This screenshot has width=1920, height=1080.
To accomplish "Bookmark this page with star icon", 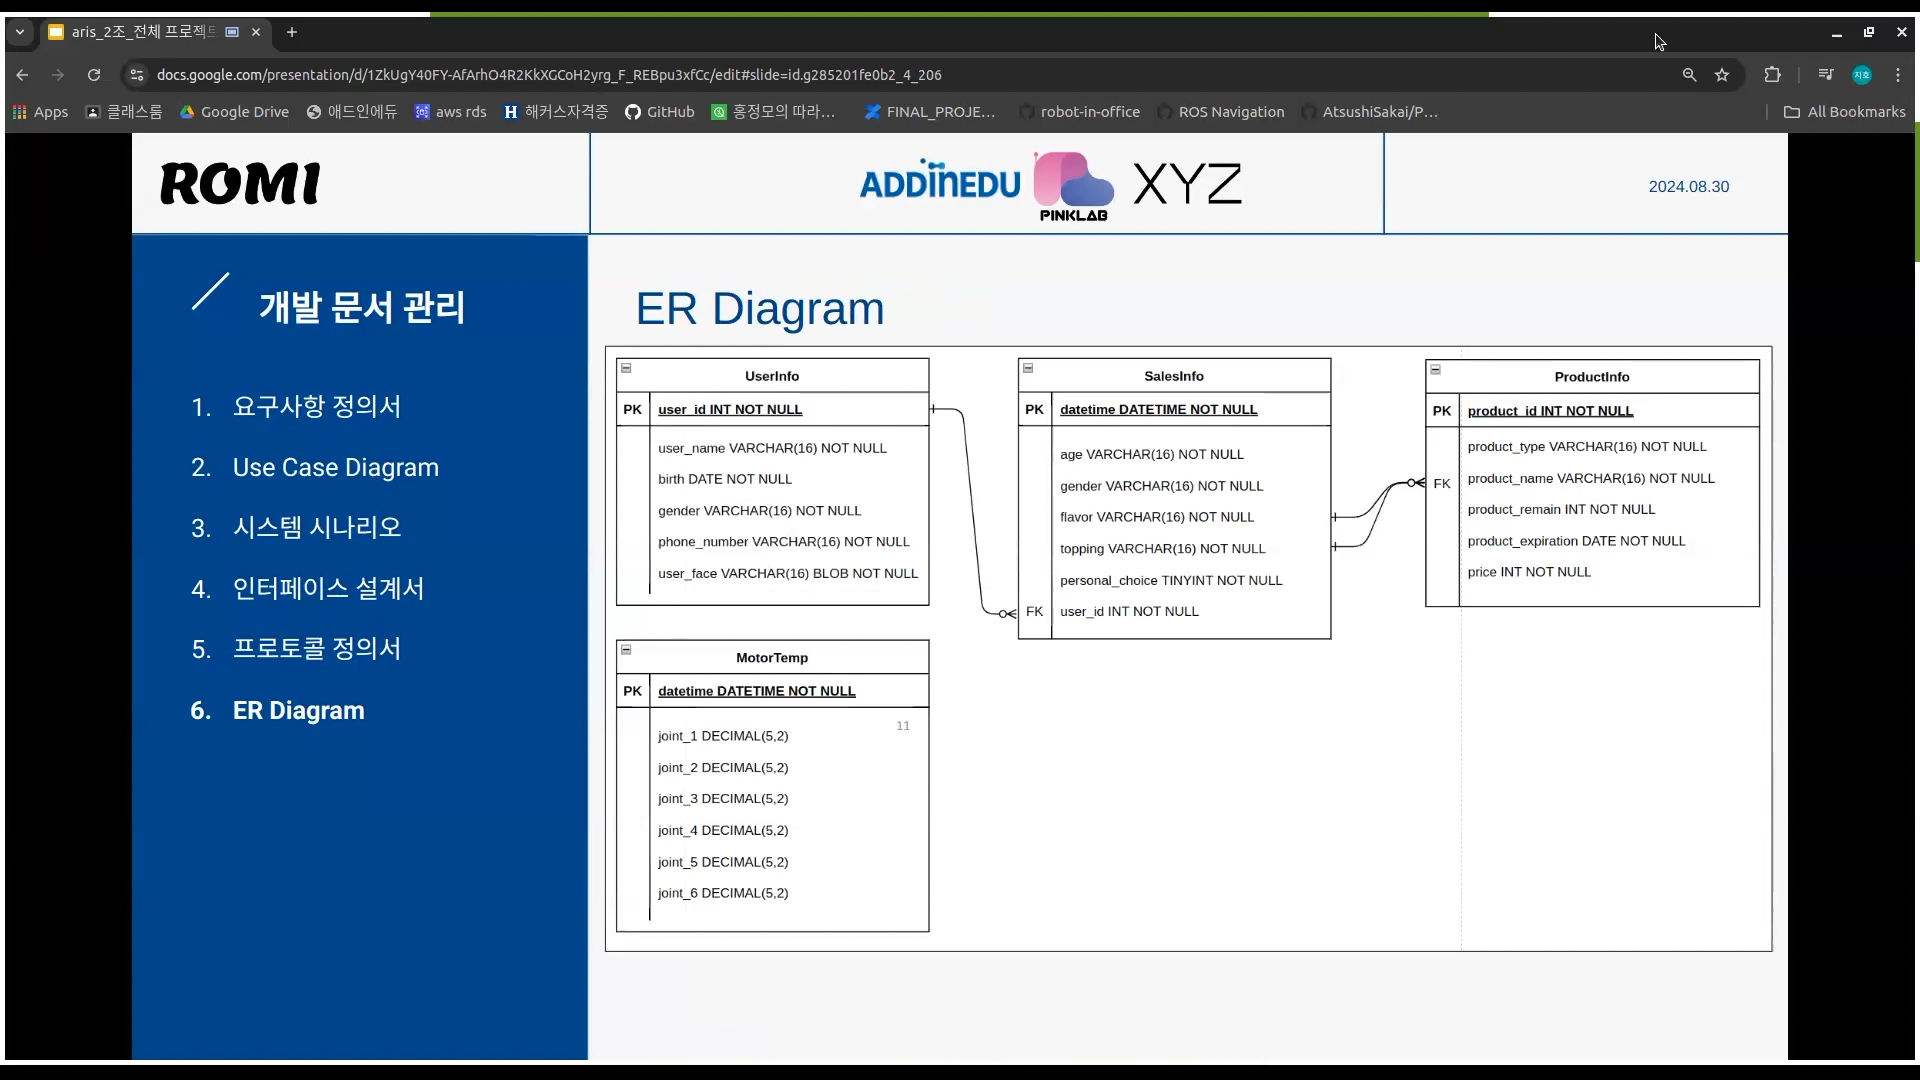I will tap(1722, 75).
